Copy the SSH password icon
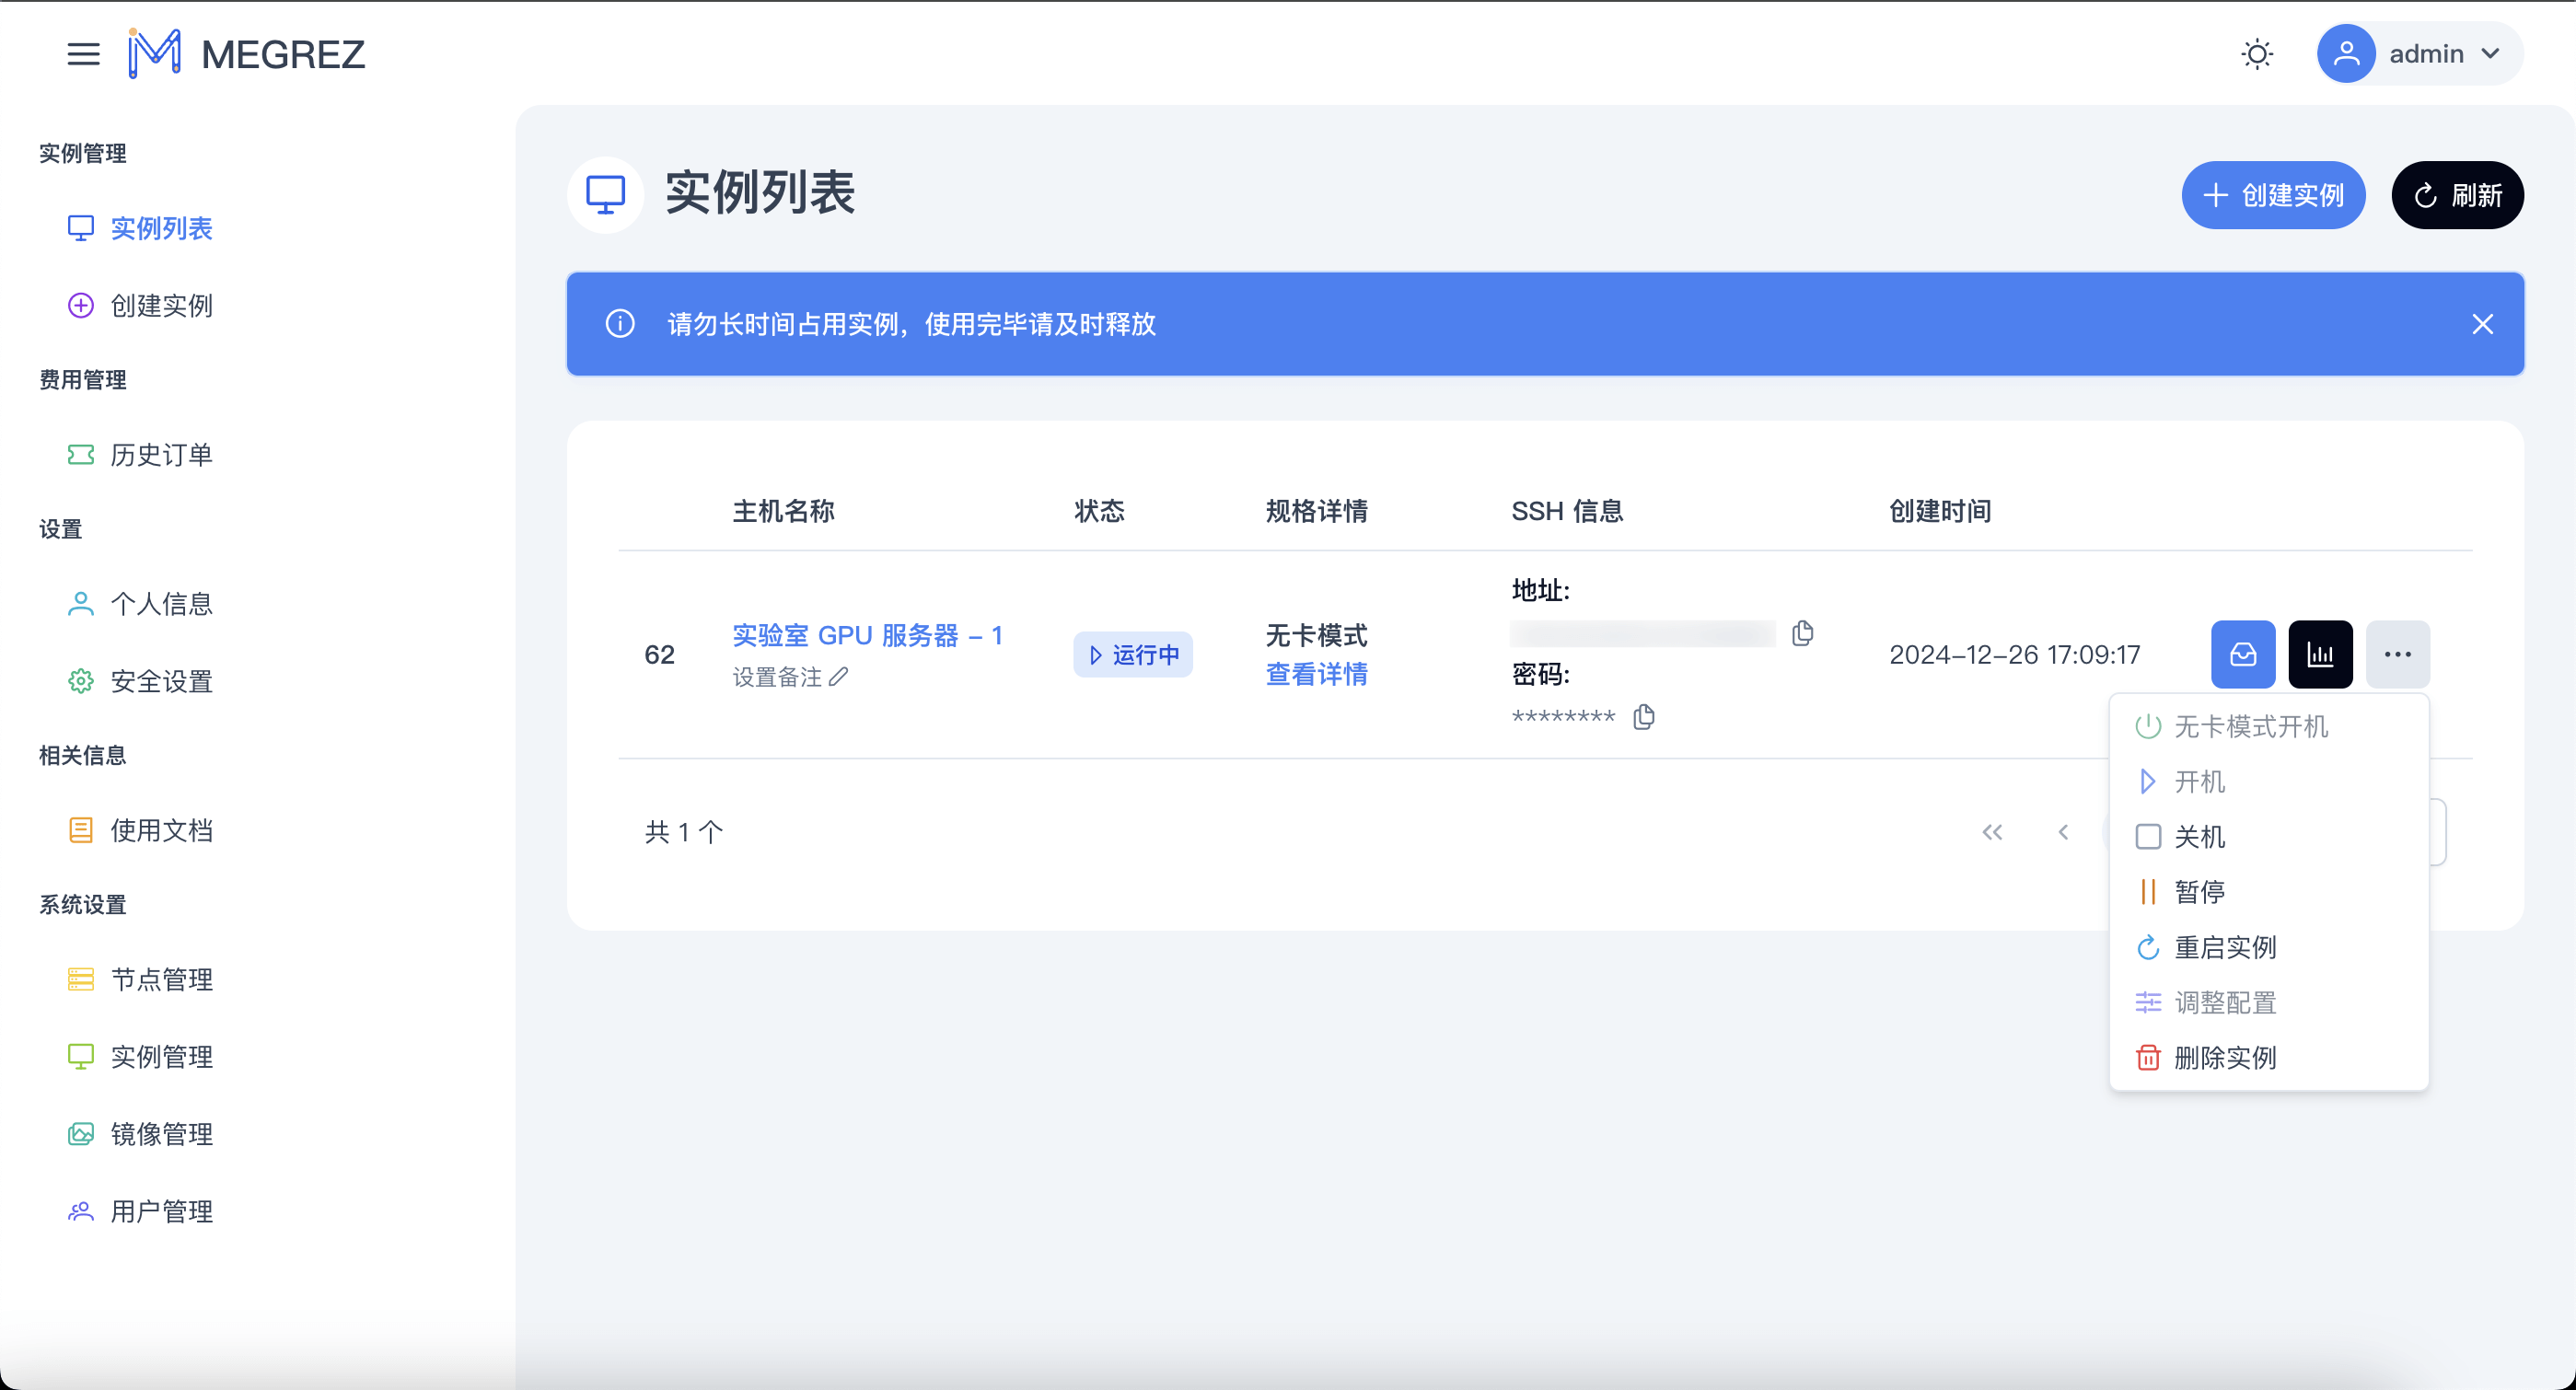This screenshot has height=1390, width=2576. 1643,717
